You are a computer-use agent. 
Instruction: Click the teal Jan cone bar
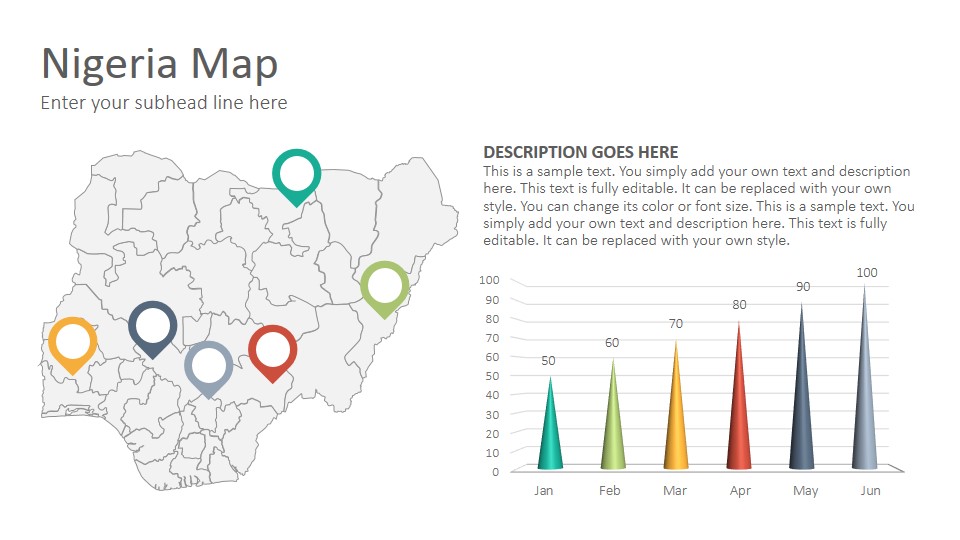[550, 424]
